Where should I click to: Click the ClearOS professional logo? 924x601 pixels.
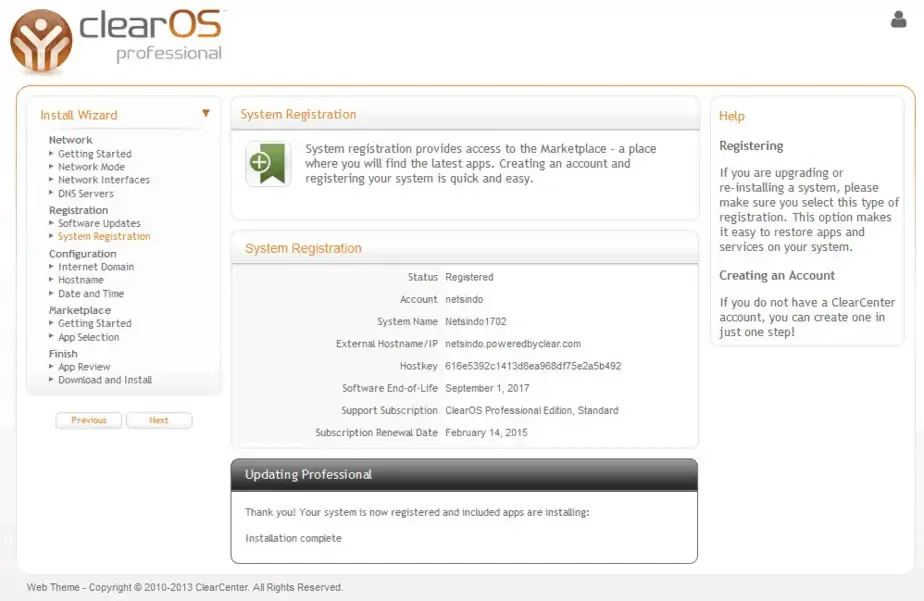pos(116,40)
